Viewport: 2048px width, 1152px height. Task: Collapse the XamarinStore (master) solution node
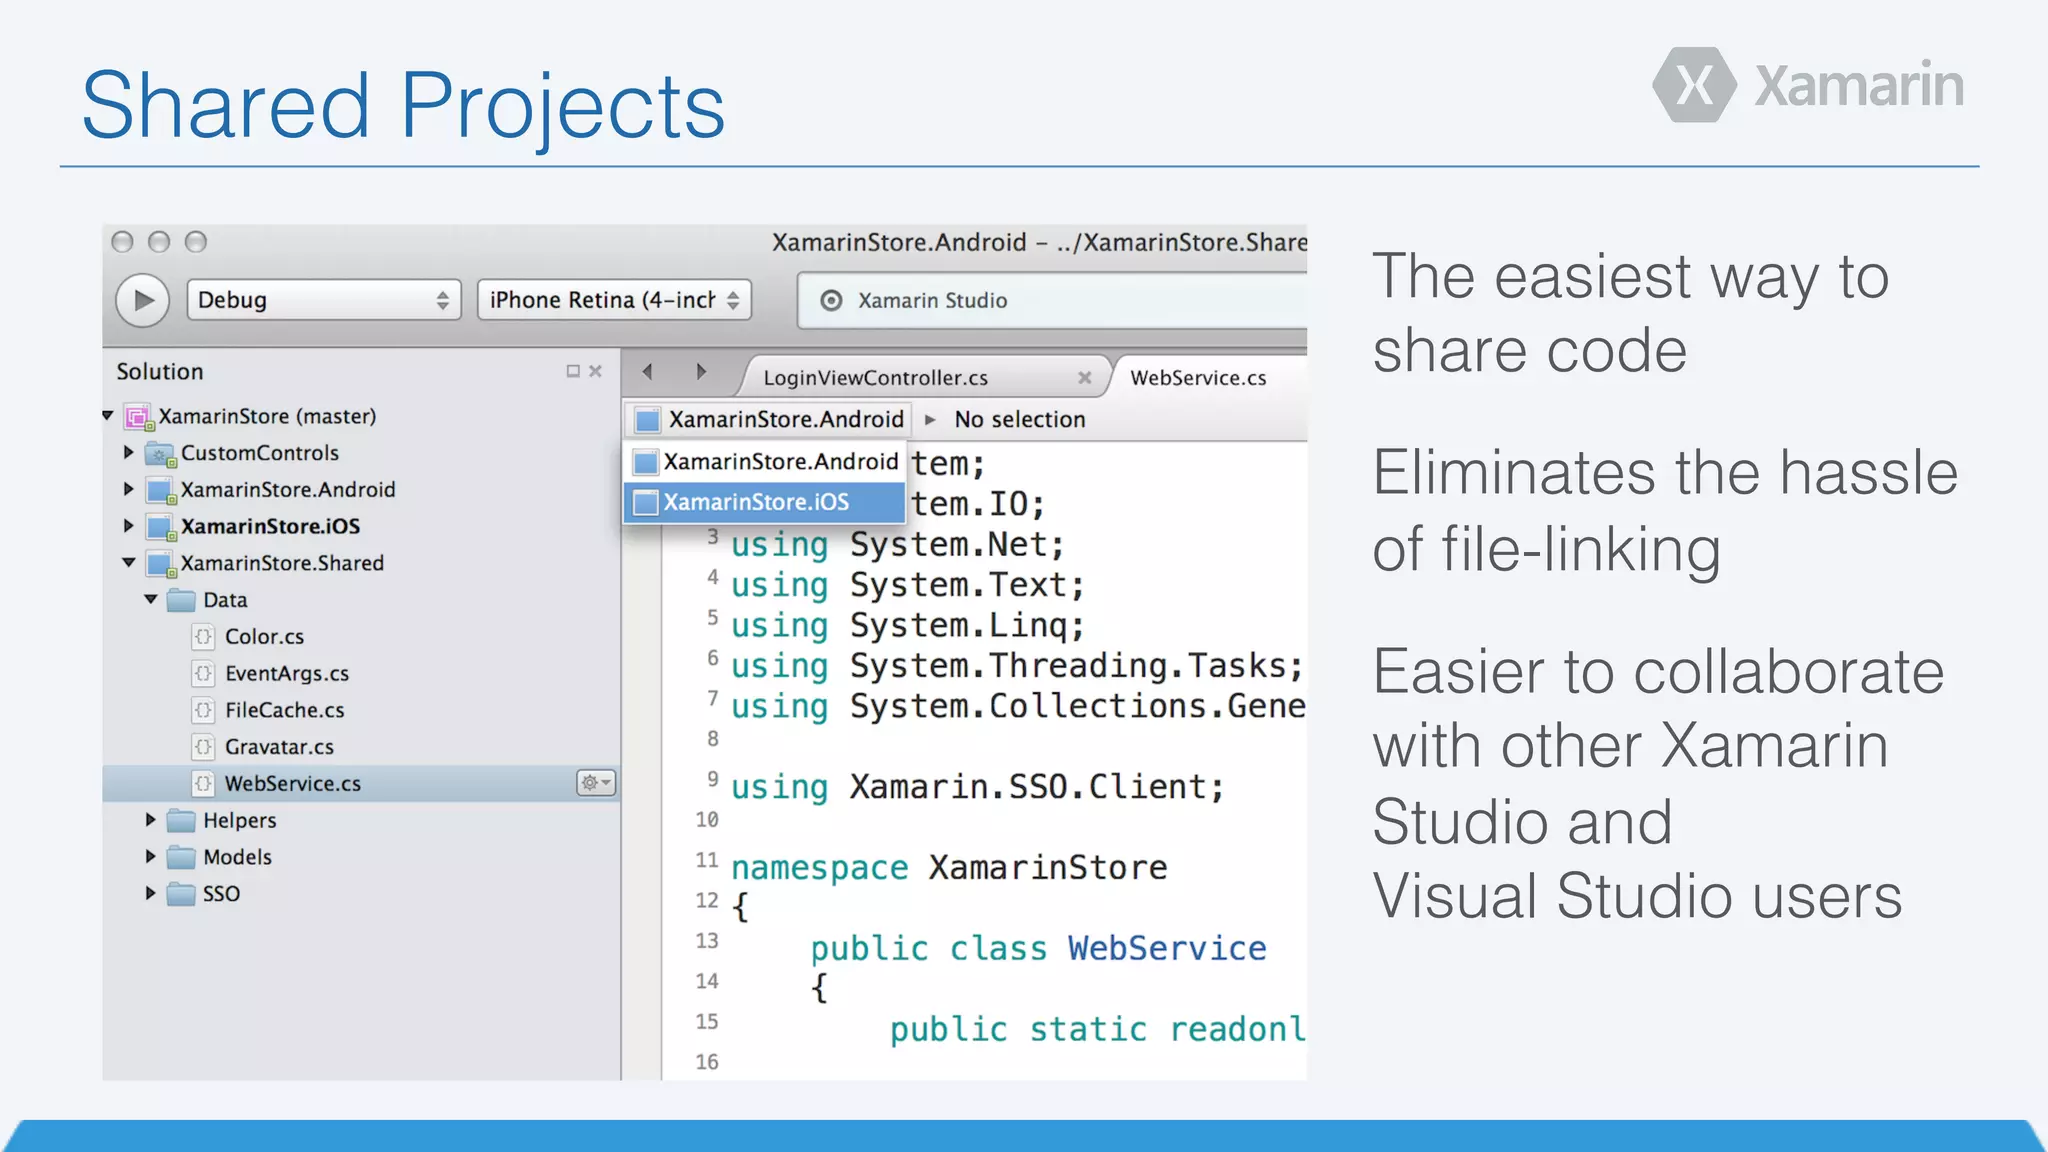point(108,416)
